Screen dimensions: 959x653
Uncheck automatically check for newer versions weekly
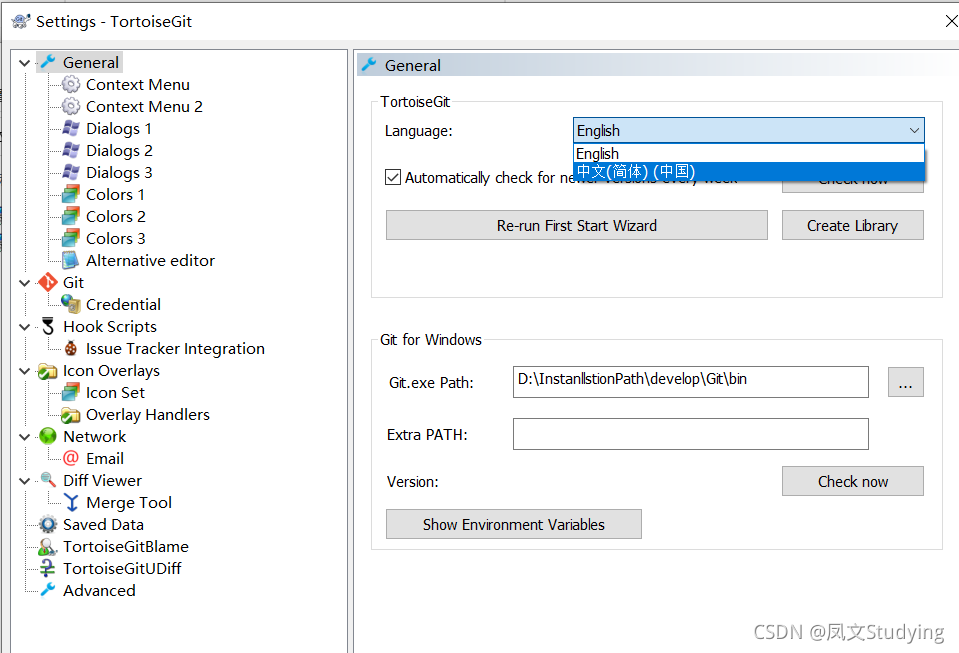[393, 177]
